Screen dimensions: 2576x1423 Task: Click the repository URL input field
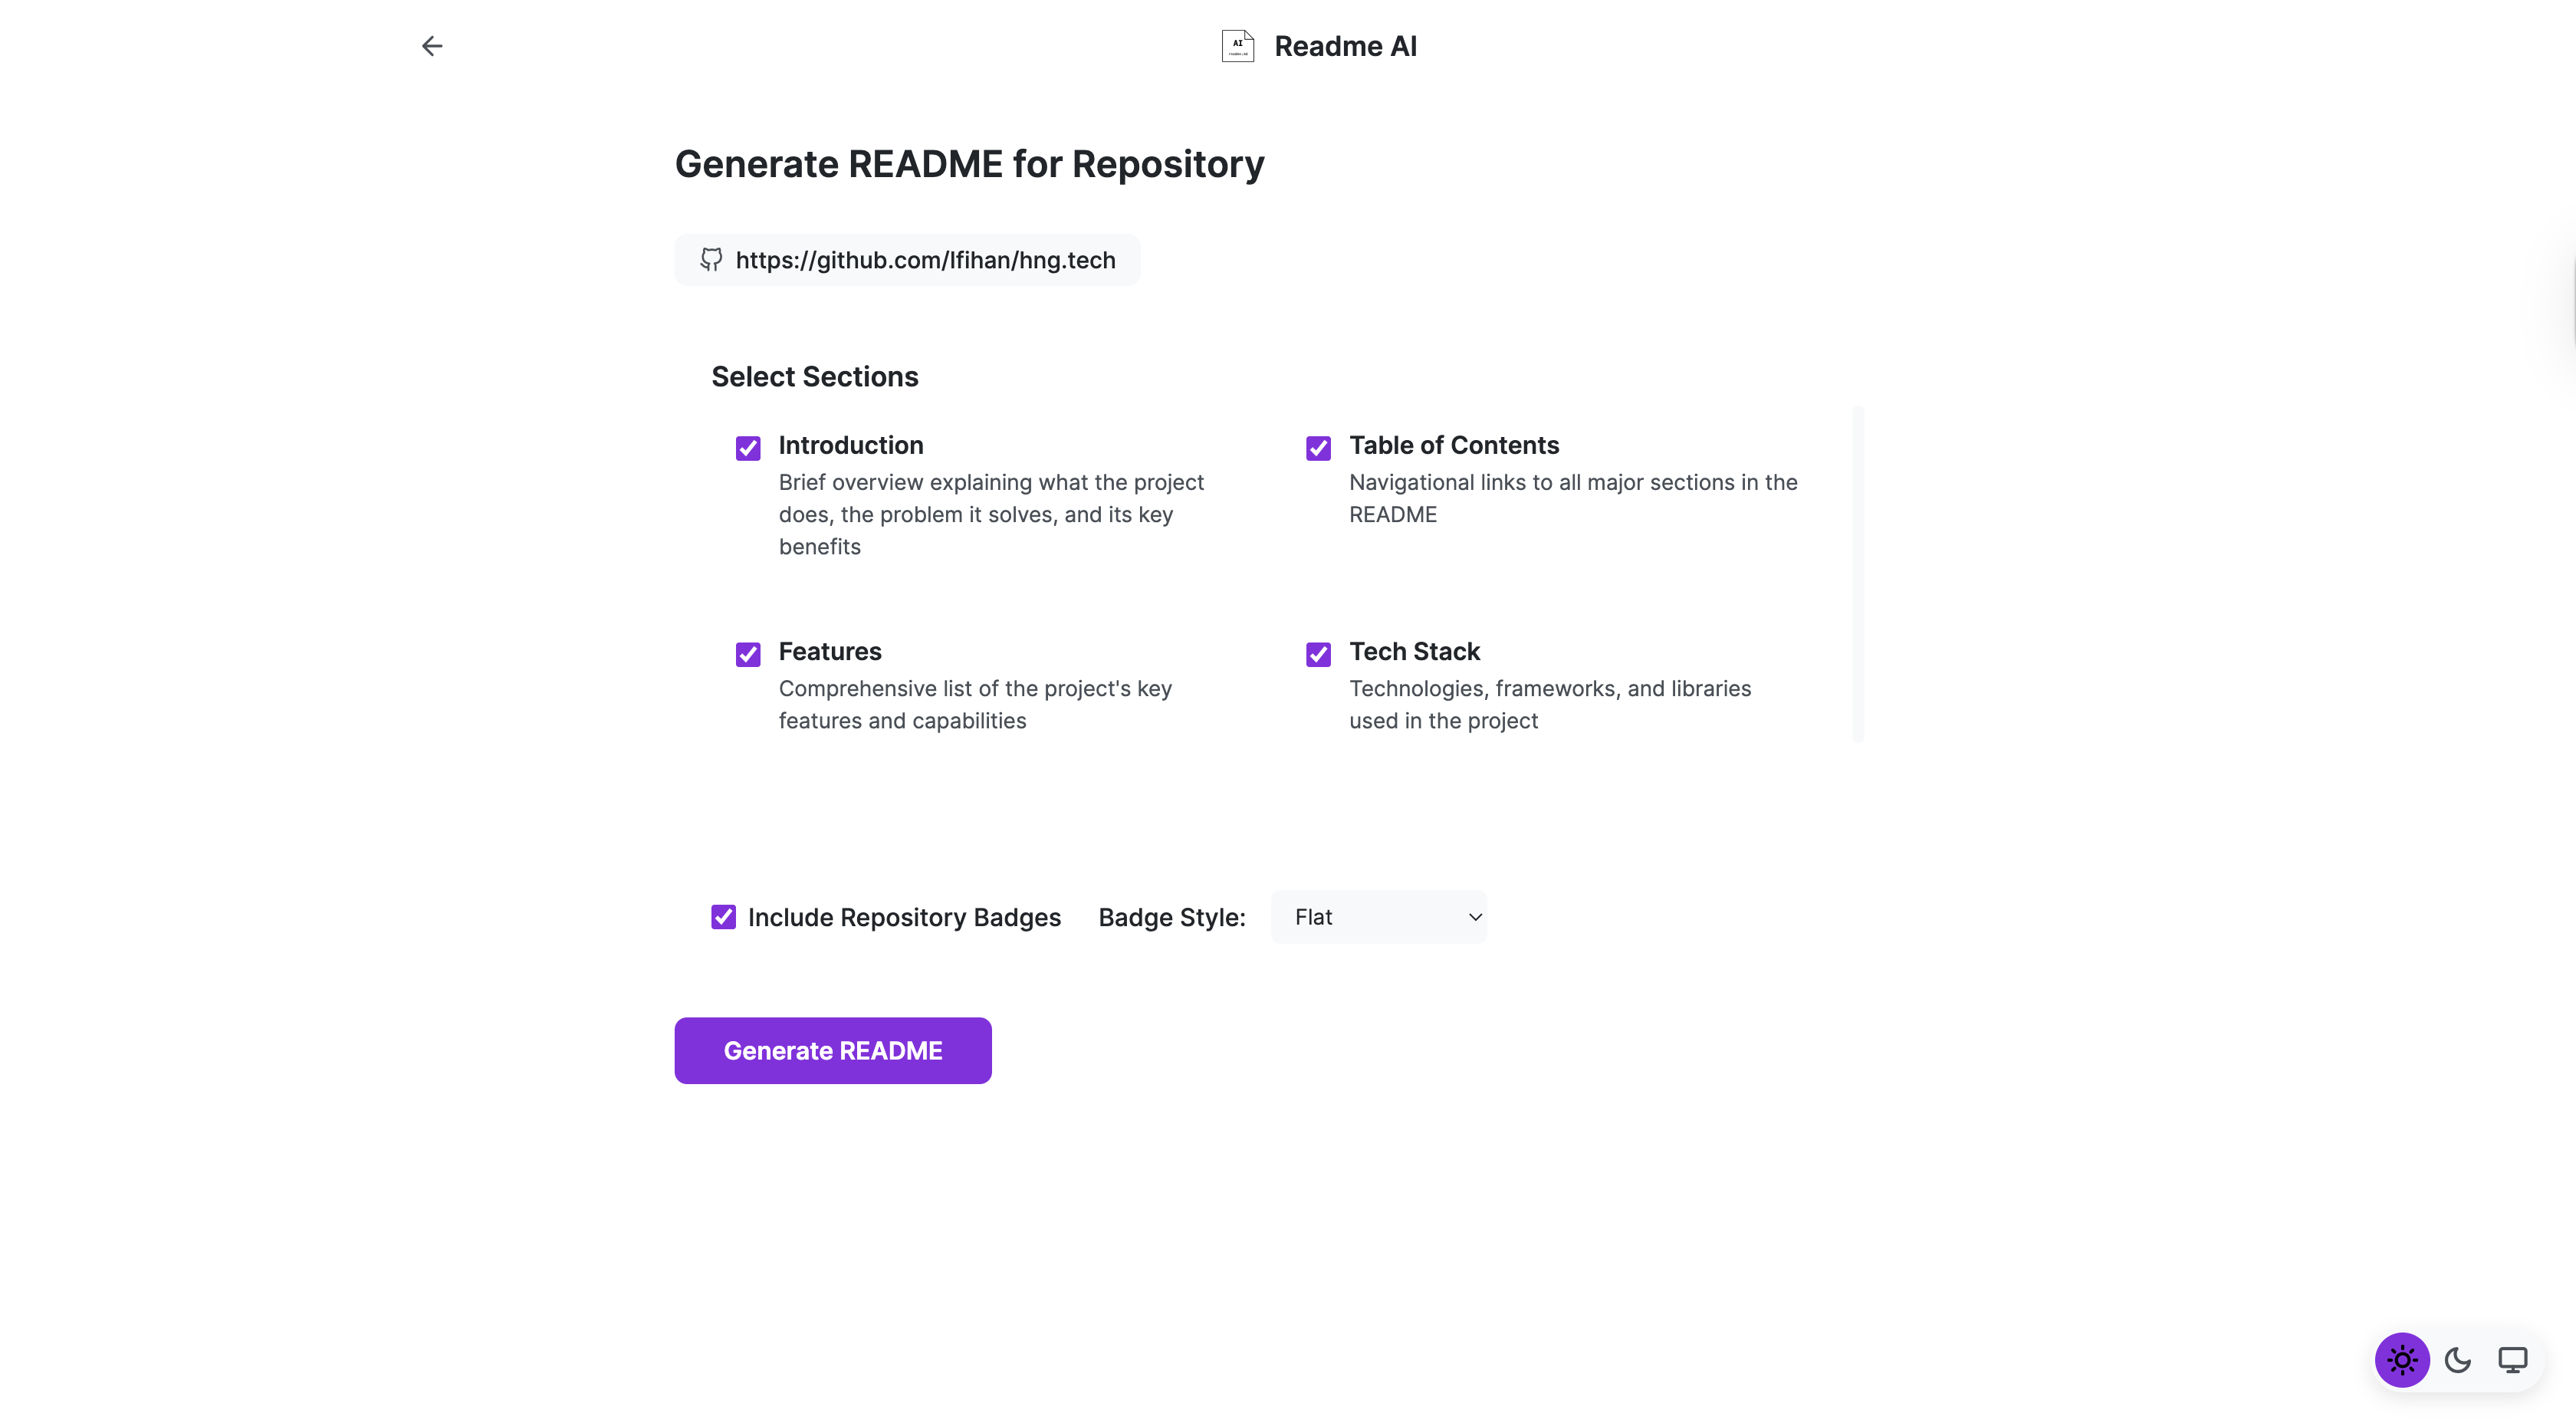pos(924,260)
